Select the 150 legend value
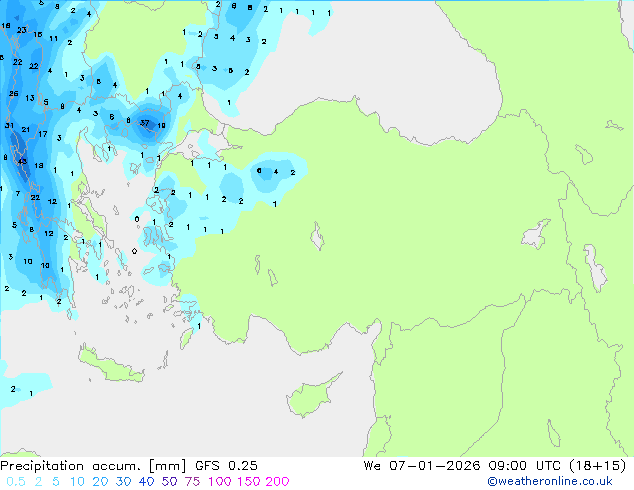This screenshot has height=490, width=634. click(x=249, y=482)
